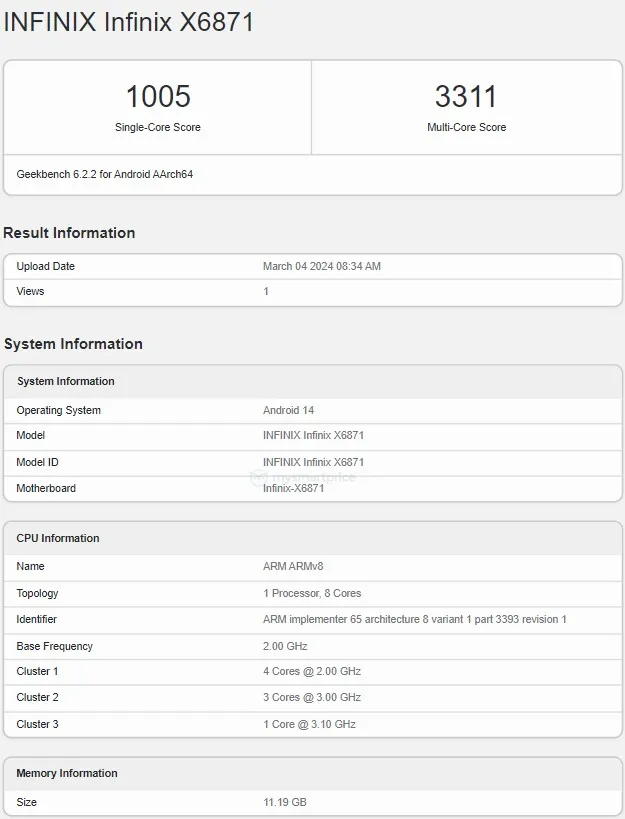
Task: Click the CPU Information table header
Action: click(x=58, y=538)
